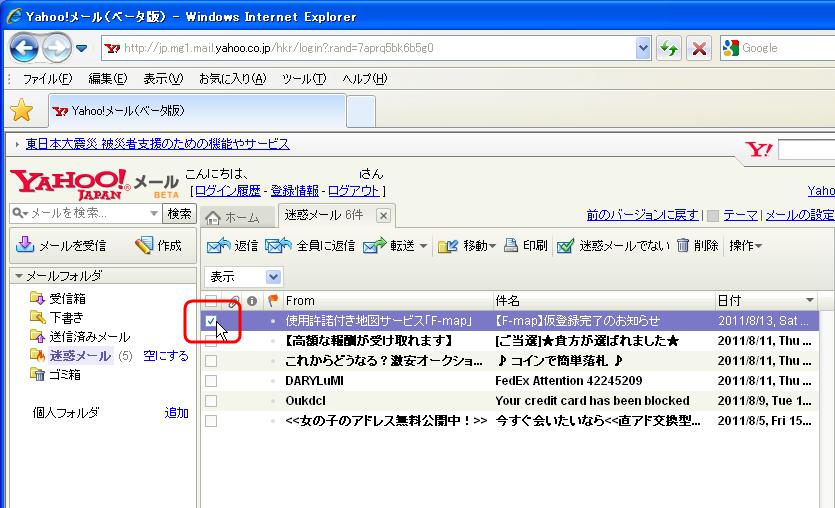
Task: Check the <<女の子のアドレス無料公開中 mail checkbox
Action: tap(211, 421)
